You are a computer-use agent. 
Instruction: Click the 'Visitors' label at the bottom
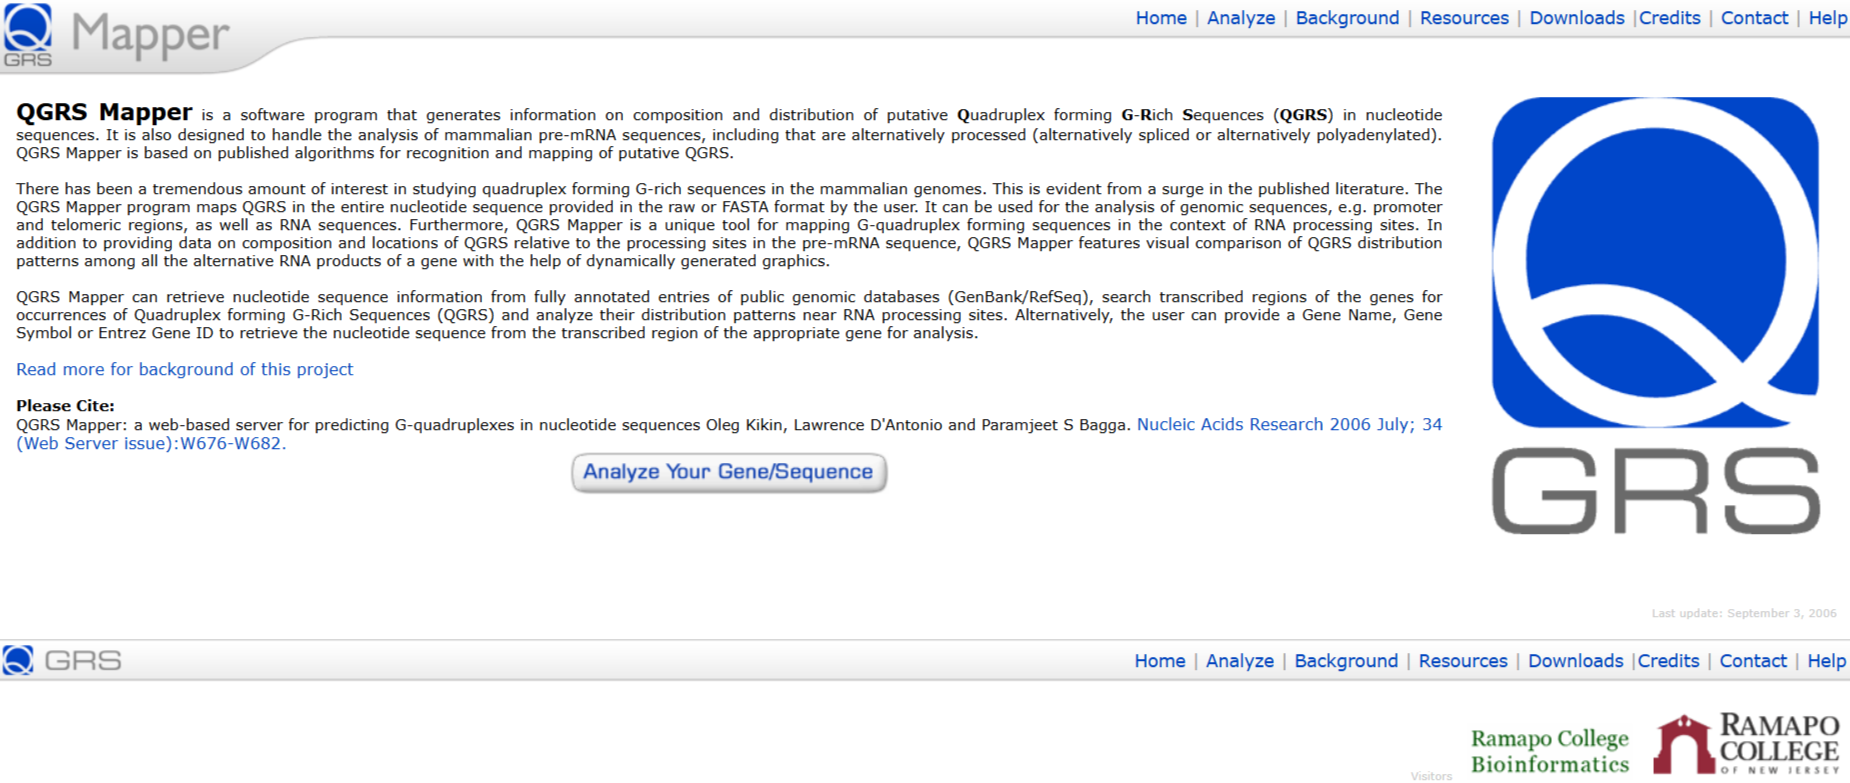click(x=1431, y=776)
